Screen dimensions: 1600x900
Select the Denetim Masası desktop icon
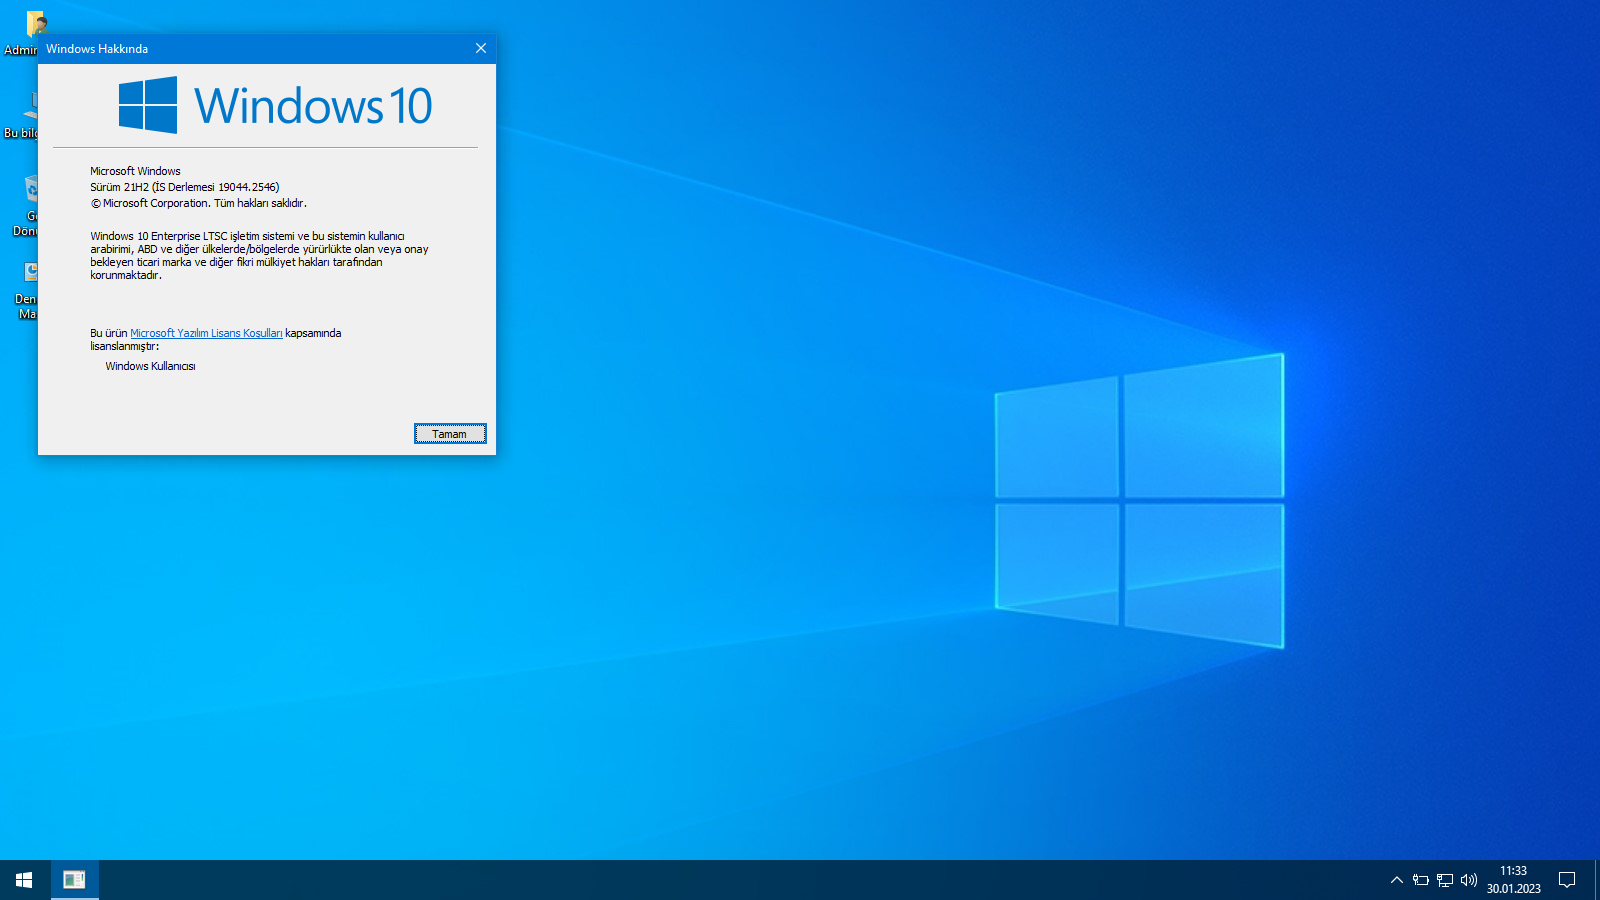(x=30, y=273)
